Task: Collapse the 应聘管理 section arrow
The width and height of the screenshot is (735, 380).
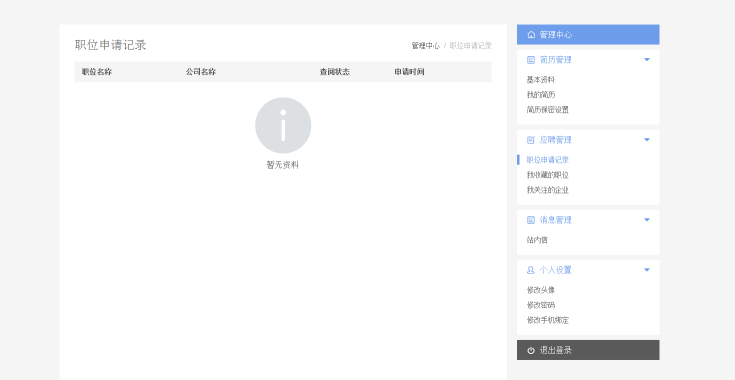Action: click(647, 140)
